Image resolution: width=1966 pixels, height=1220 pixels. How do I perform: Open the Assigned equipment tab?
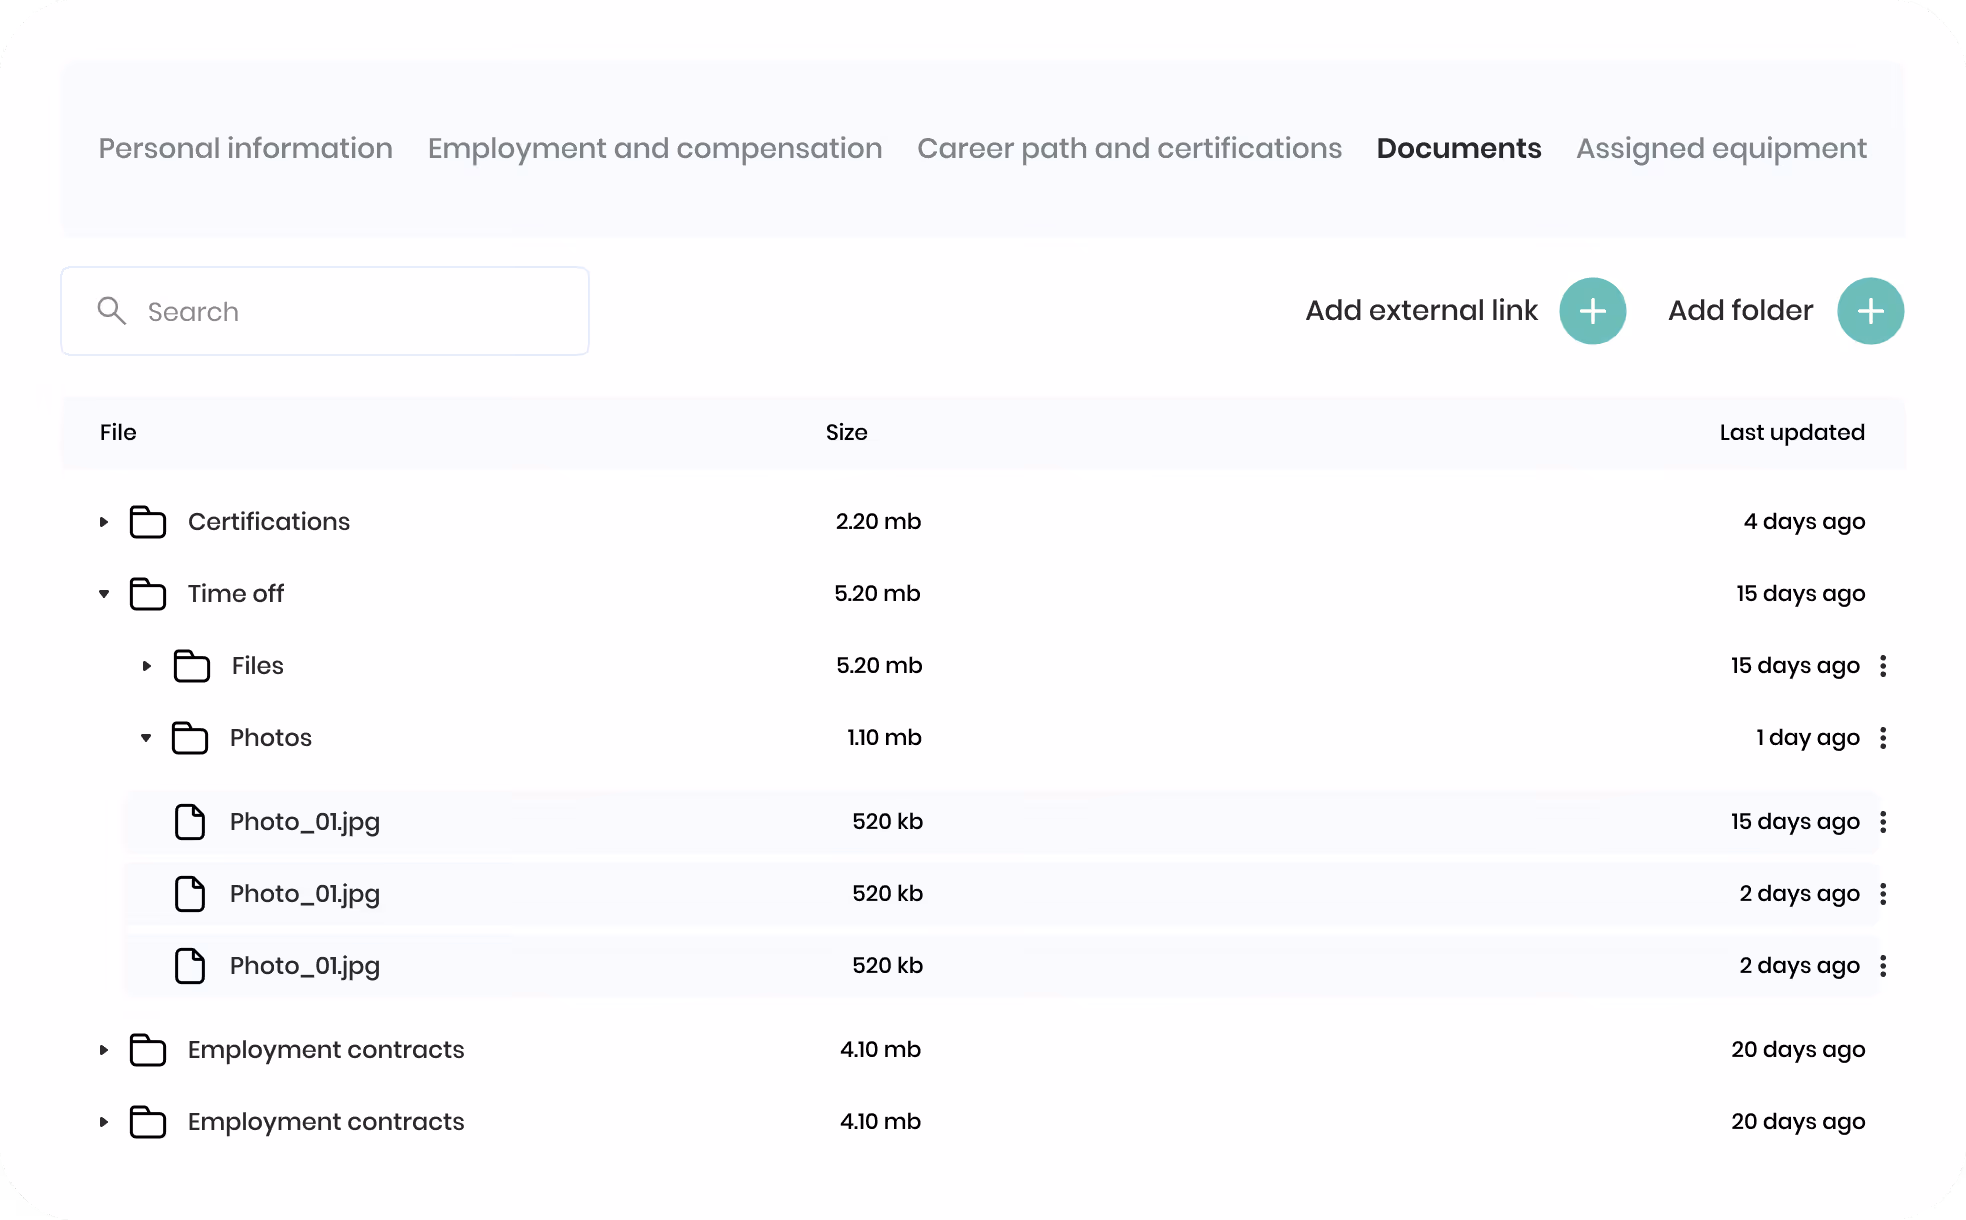[x=1721, y=148]
